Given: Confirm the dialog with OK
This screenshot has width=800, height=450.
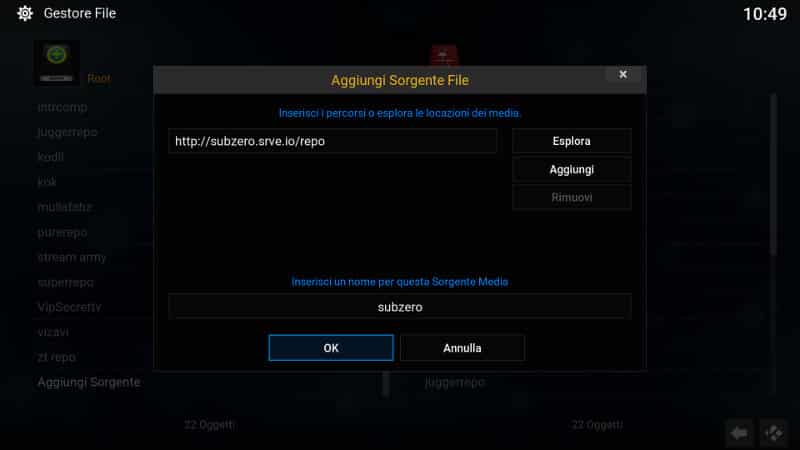Looking at the screenshot, I should 331,348.
